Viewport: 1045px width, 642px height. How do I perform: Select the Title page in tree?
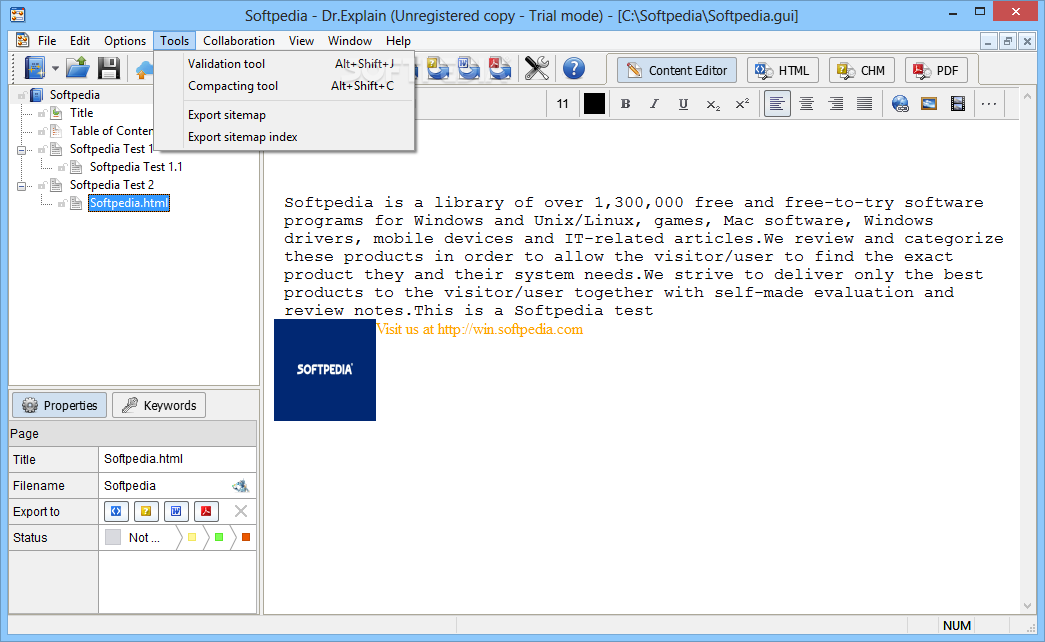pyautogui.click(x=81, y=113)
